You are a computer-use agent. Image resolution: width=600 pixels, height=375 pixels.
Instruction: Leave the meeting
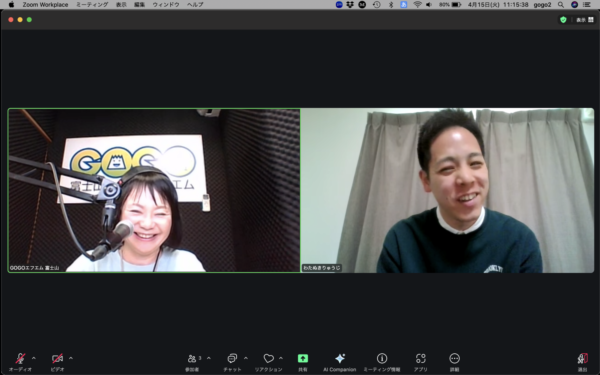[x=582, y=362]
